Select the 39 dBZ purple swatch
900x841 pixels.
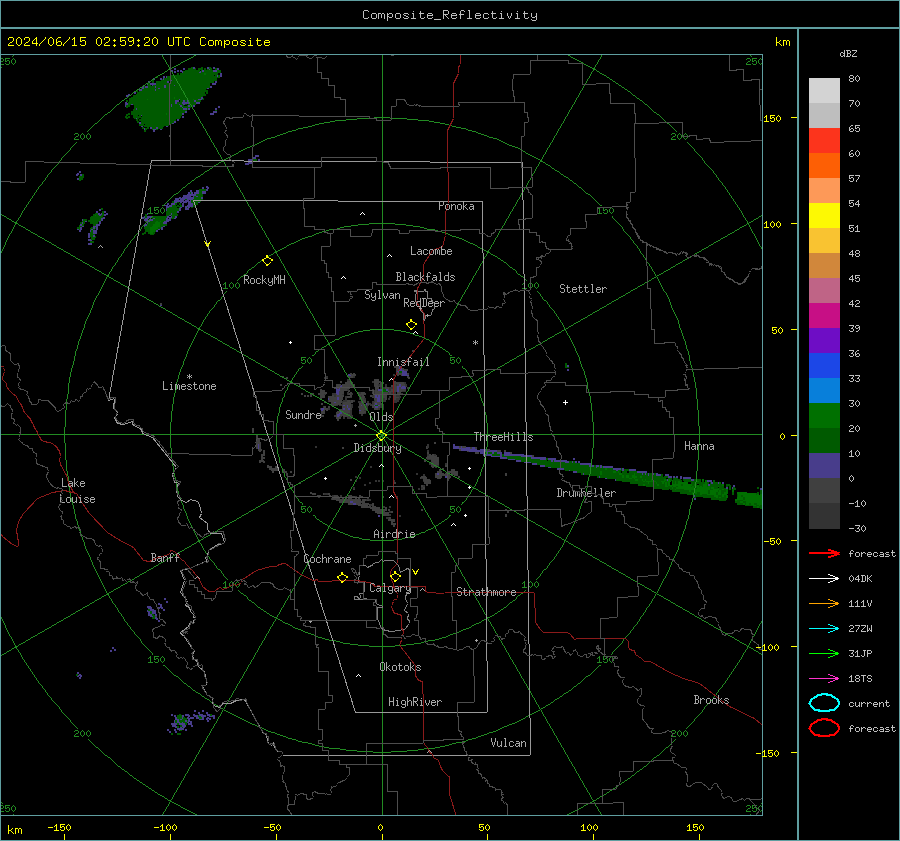tap(824, 340)
